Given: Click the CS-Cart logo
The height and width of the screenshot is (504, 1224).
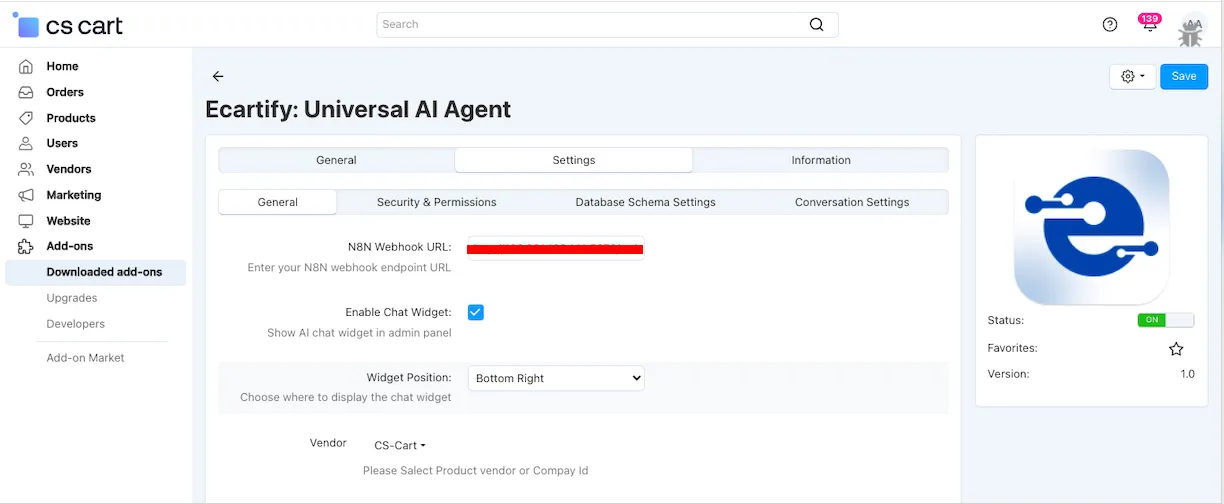Looking at the screenshot, I should [68, 26].
